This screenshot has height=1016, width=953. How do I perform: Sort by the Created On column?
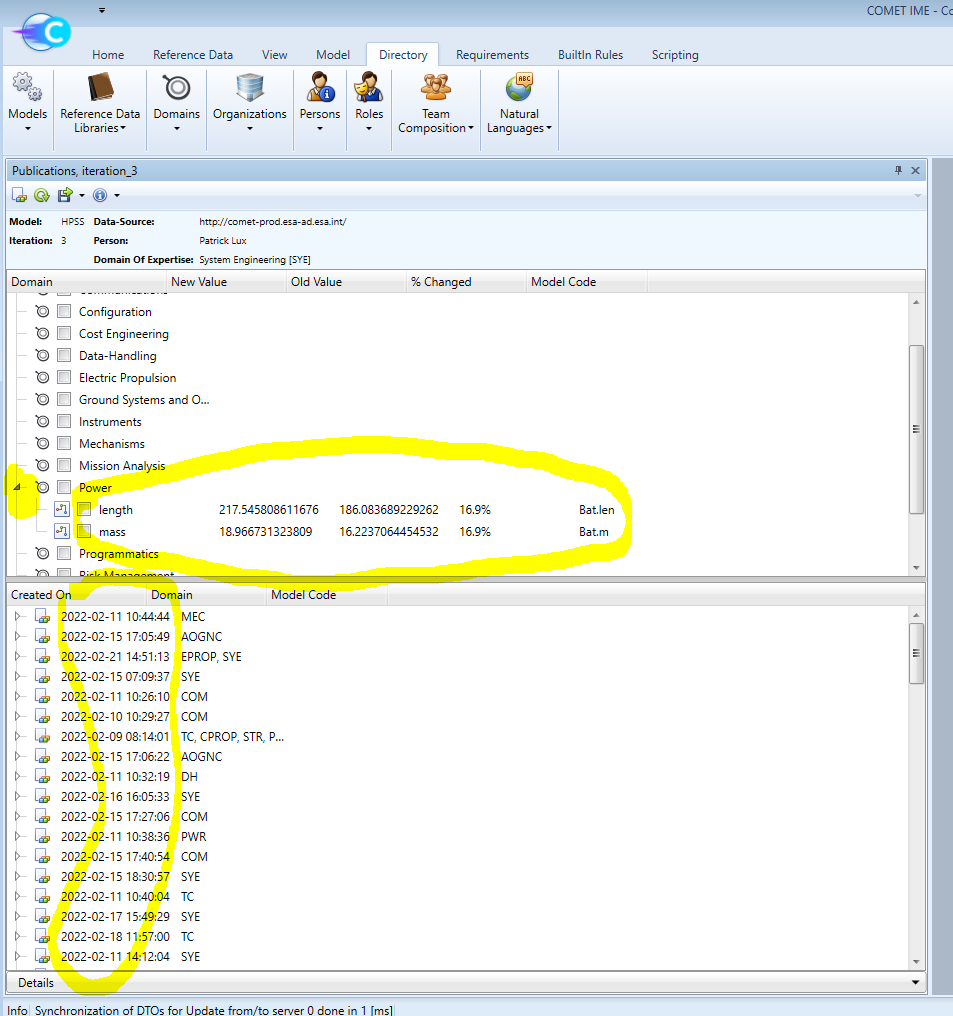tap(42, 594)
